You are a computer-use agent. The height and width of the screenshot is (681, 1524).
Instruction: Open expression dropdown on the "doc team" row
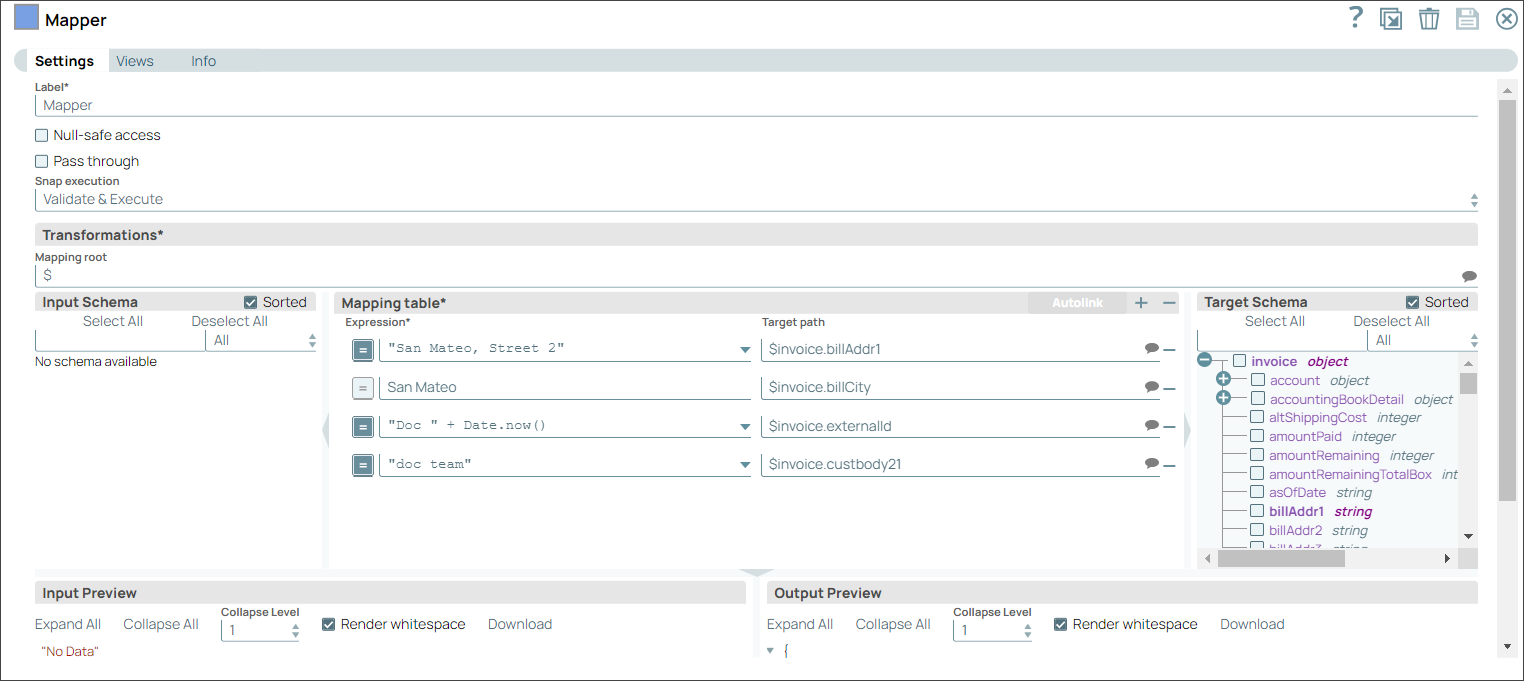coord(744,464)
